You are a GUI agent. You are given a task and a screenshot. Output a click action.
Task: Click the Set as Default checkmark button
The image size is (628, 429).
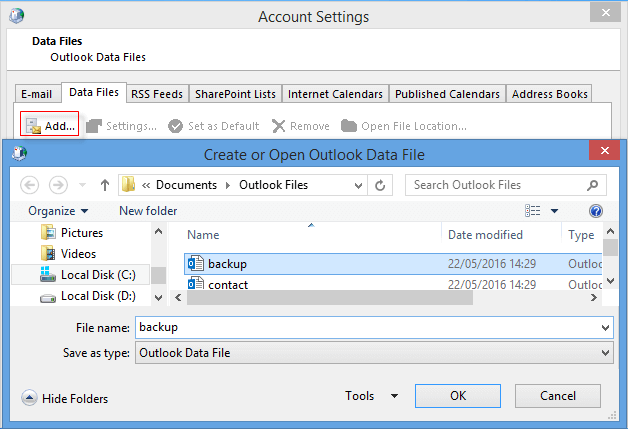point(213,126)
